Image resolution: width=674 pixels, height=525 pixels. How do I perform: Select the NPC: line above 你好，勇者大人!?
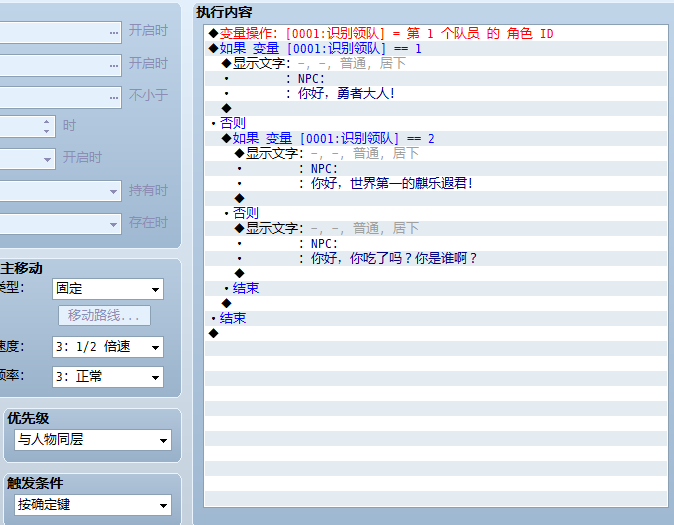click(x=436, y=79)
